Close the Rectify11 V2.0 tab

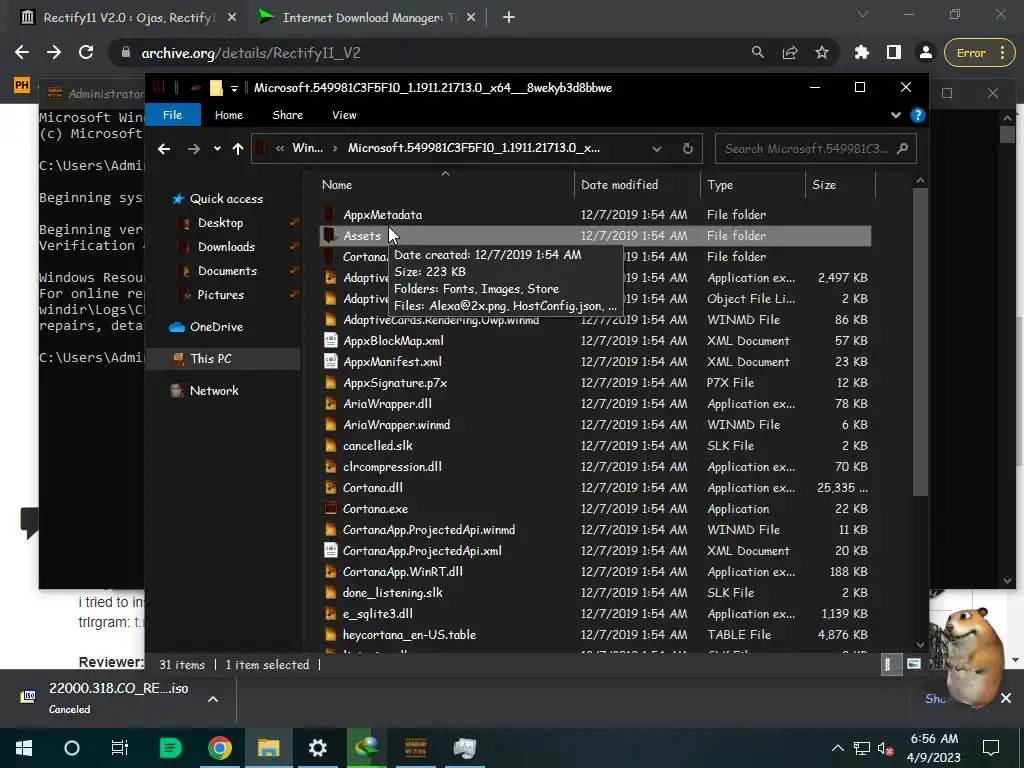tap(232, 18)
